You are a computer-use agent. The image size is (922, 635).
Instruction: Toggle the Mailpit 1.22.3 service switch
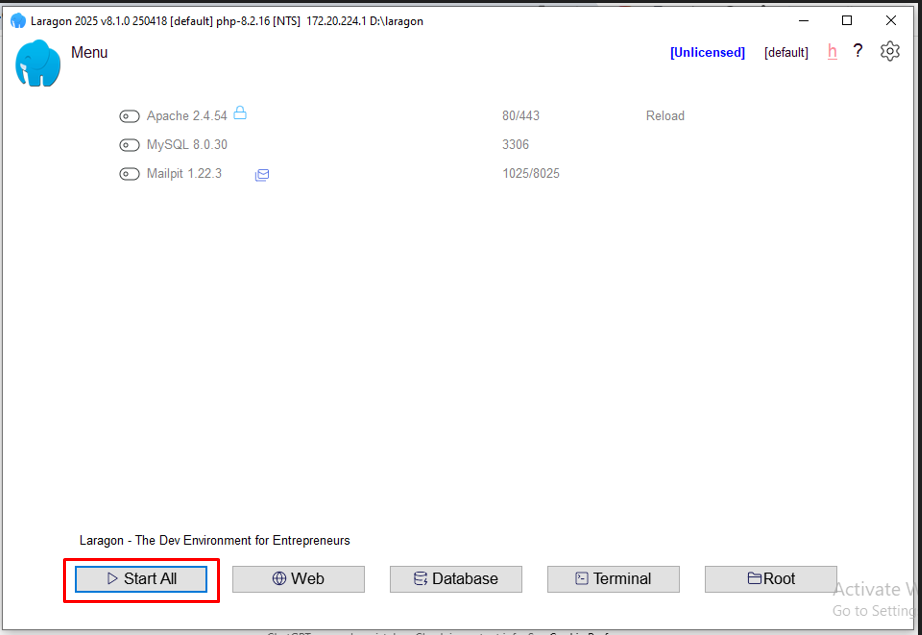pyautogui.click(x=129, y=174)
